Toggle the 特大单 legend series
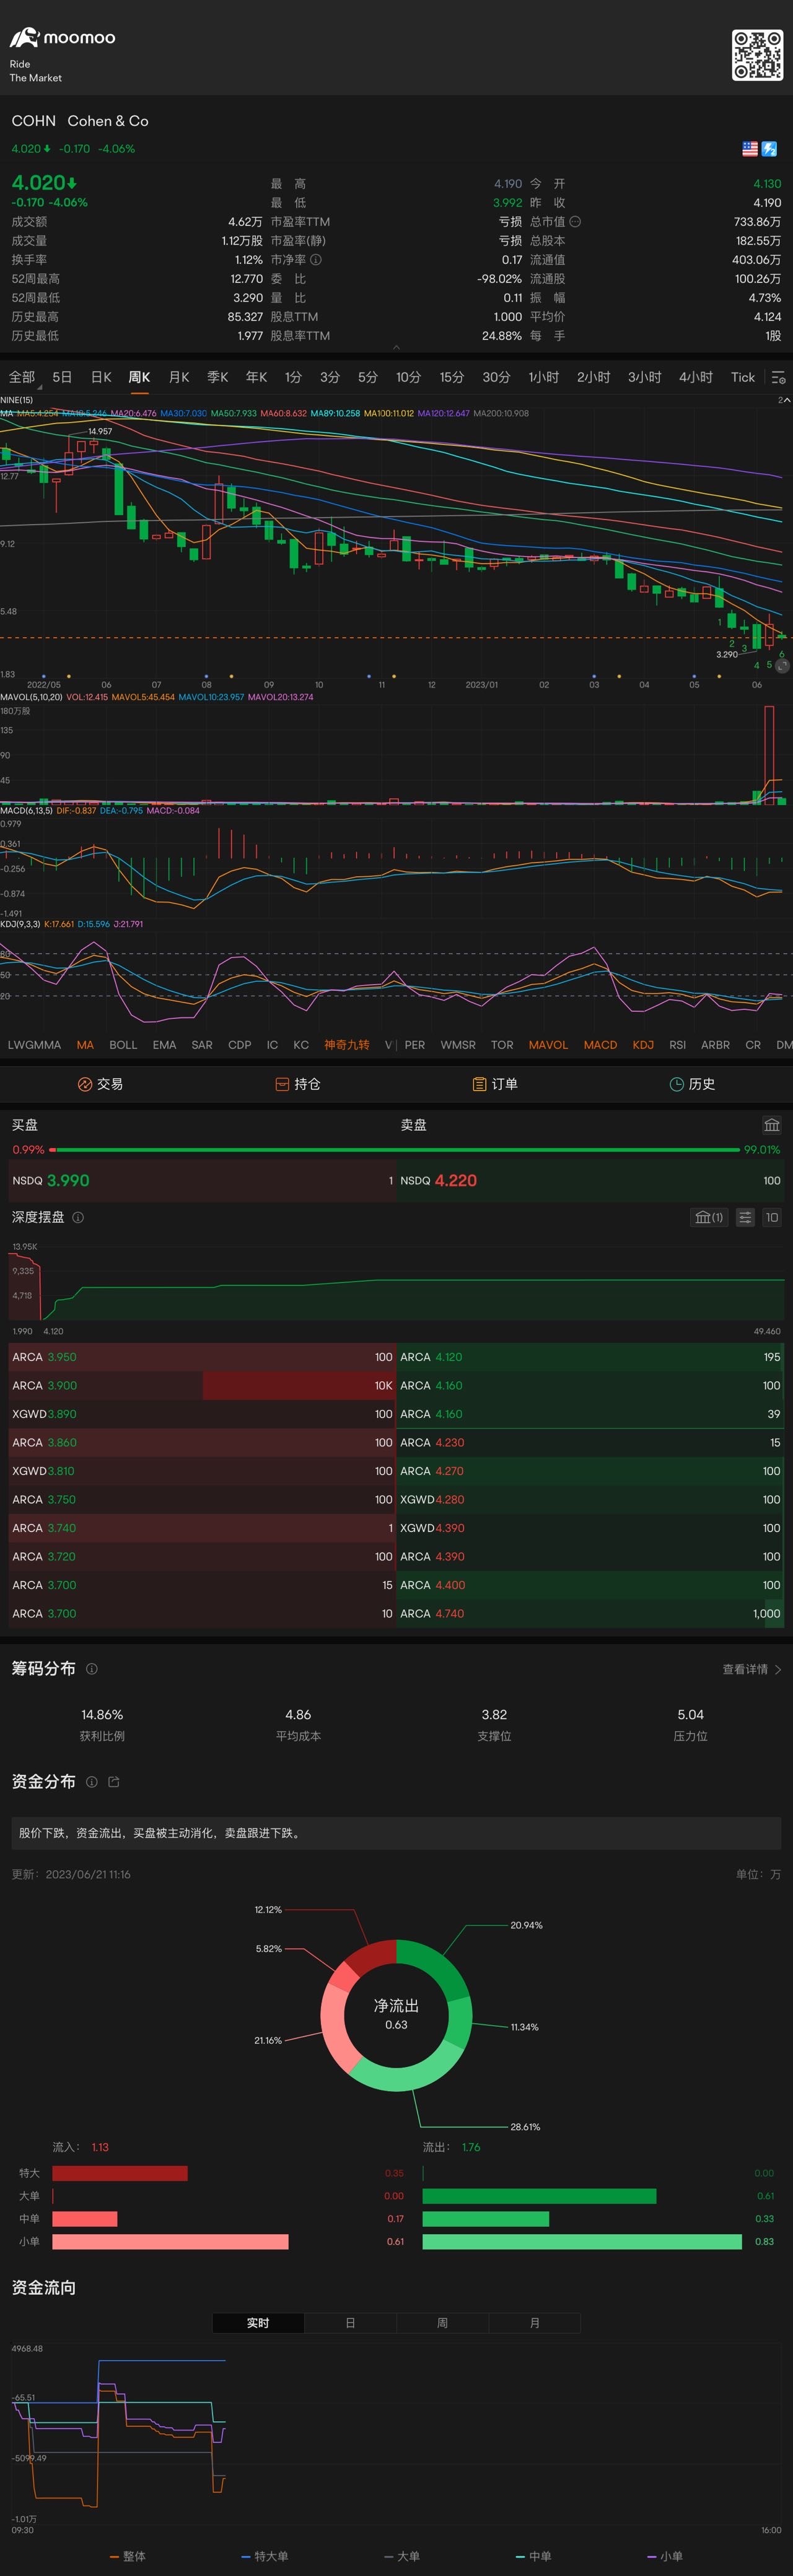Image resolution: width=793 pixels, height=2576 pixels. [265, 2556]
